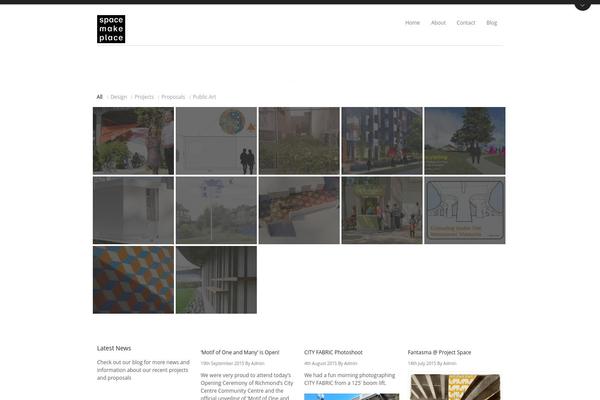Click Admin author under CITY FABRIC post
This screenshot has height=400, width=600.
(350, 363)
